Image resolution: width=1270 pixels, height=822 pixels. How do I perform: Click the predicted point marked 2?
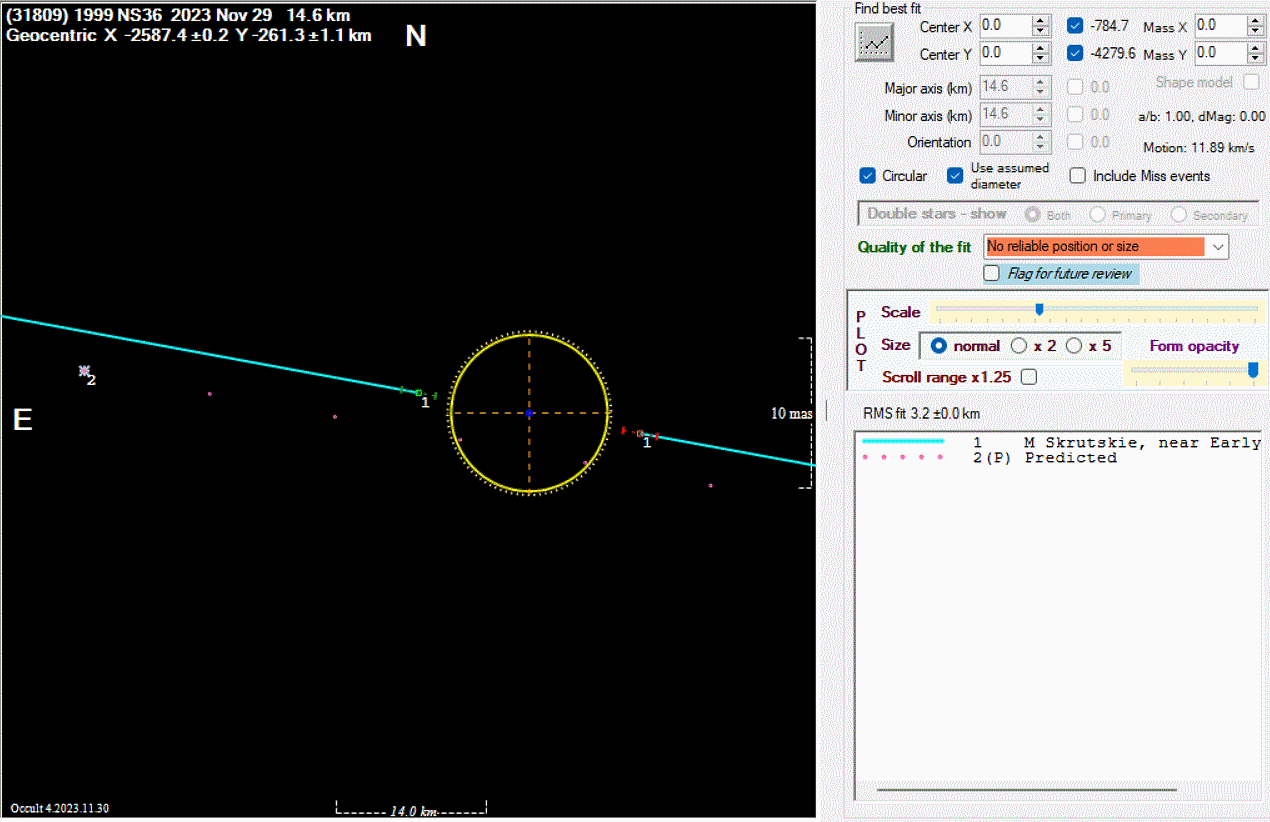pos(85,371)
